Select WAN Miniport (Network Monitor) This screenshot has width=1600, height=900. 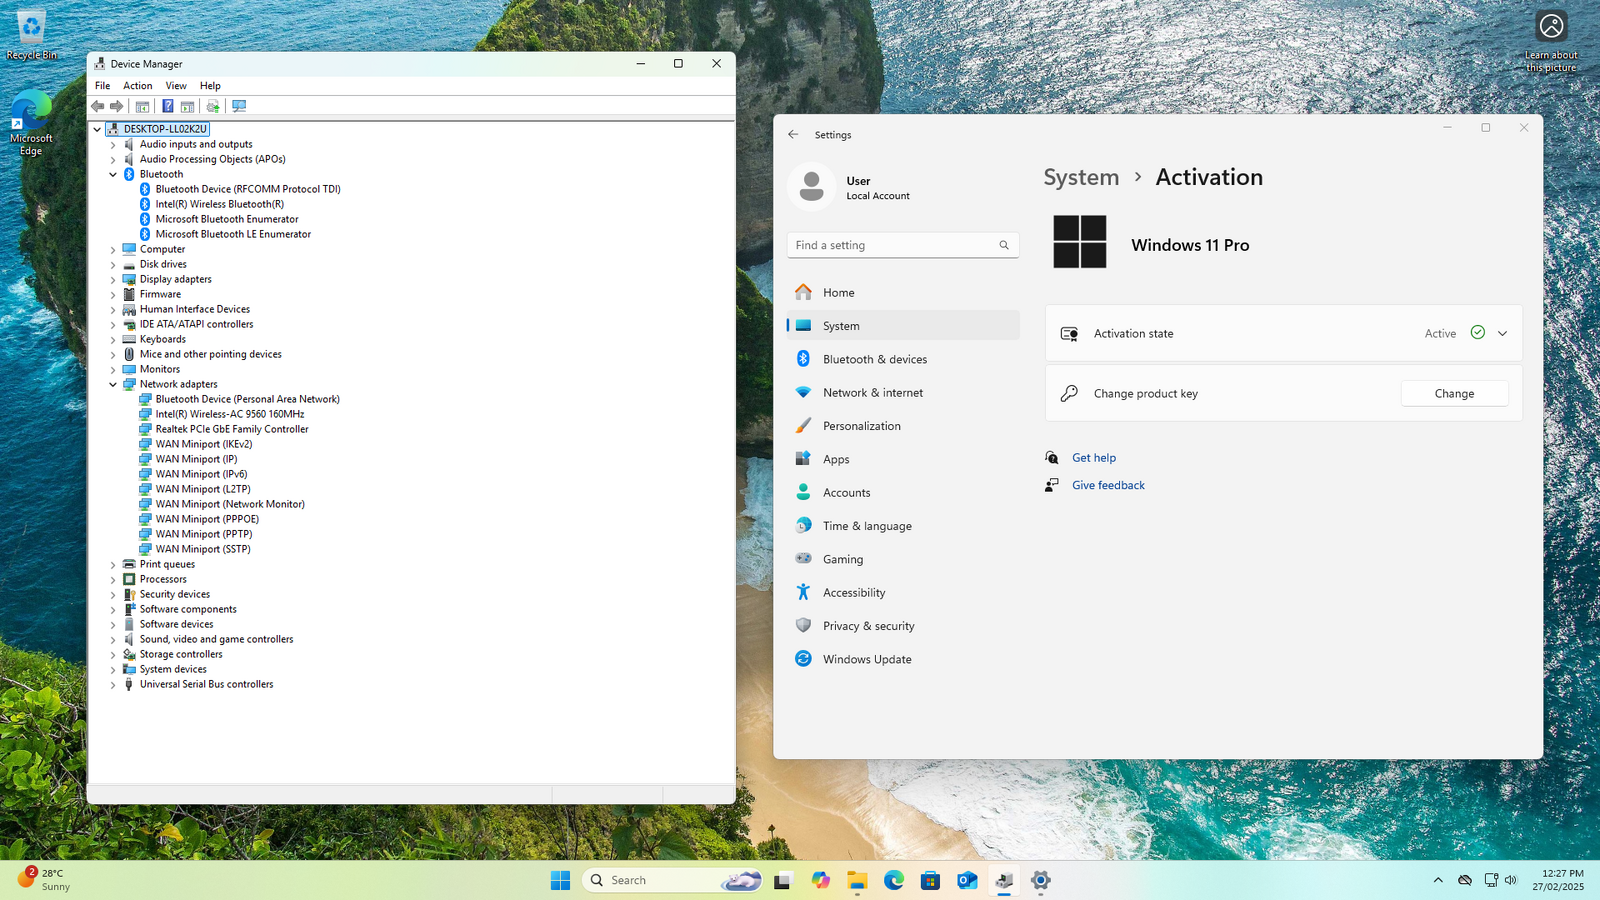[230, 504]
